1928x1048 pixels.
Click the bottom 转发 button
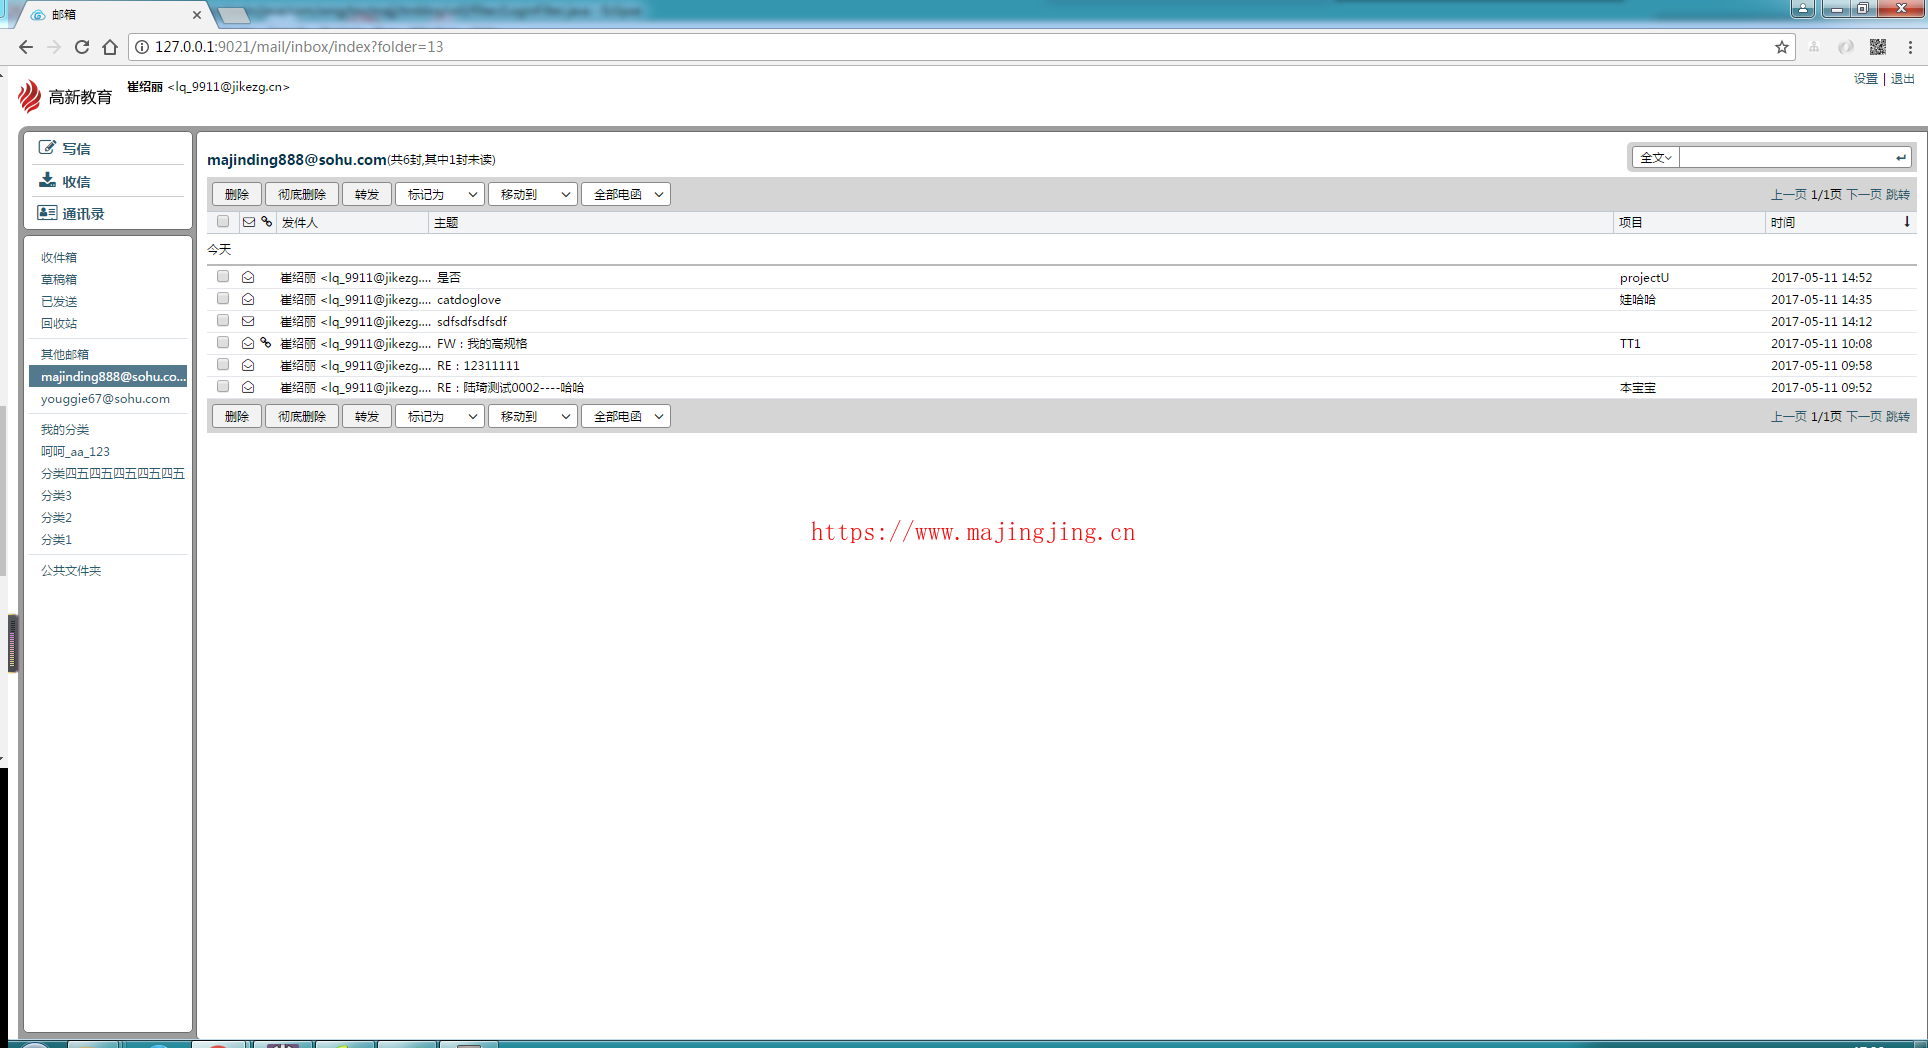click(x=367, y=416)
